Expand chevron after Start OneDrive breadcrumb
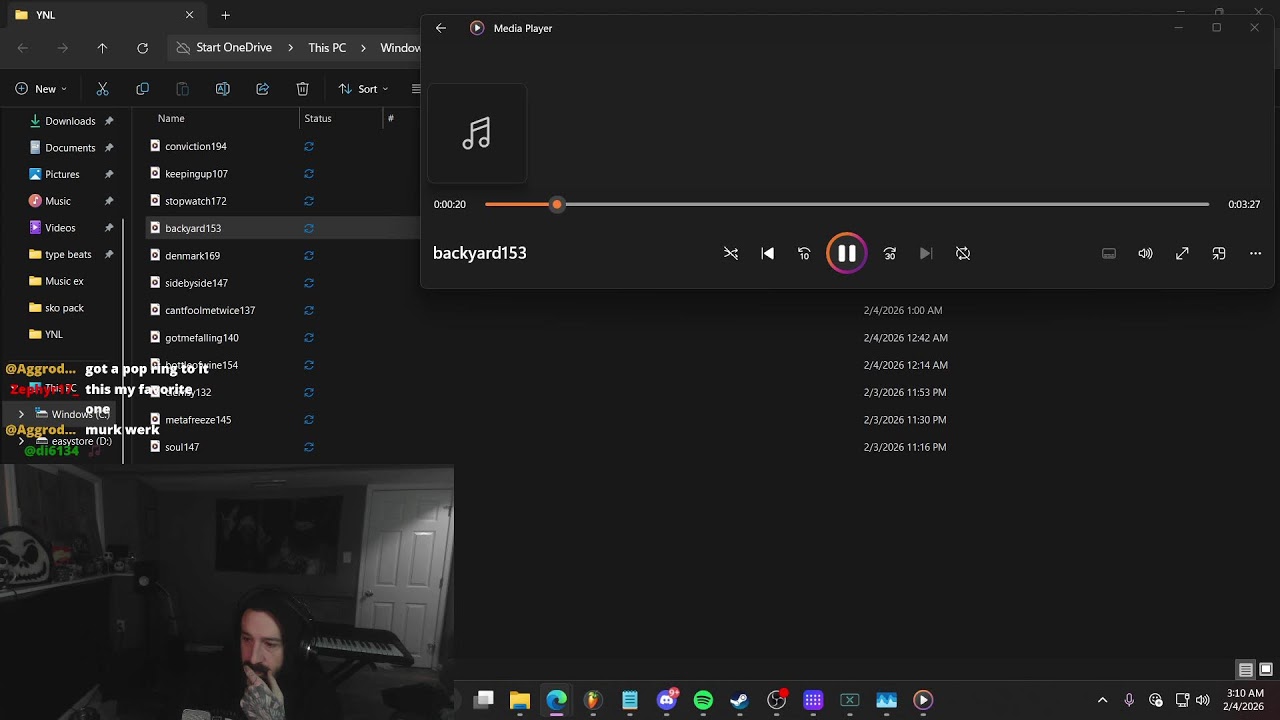 tap(290, 48)
